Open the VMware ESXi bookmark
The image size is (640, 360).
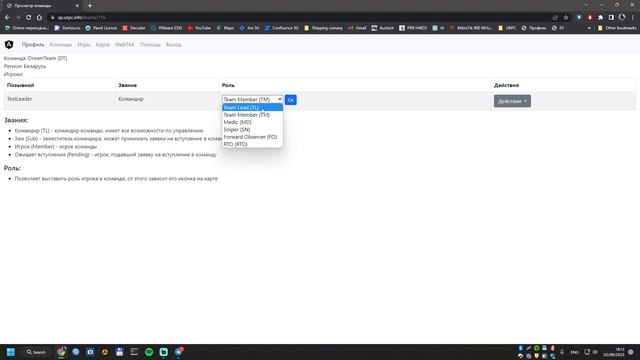click(x=167, y=28)
